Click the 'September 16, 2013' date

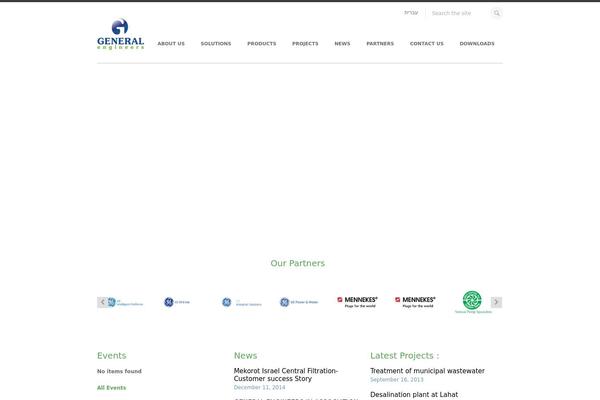click(x=396, y=380)
